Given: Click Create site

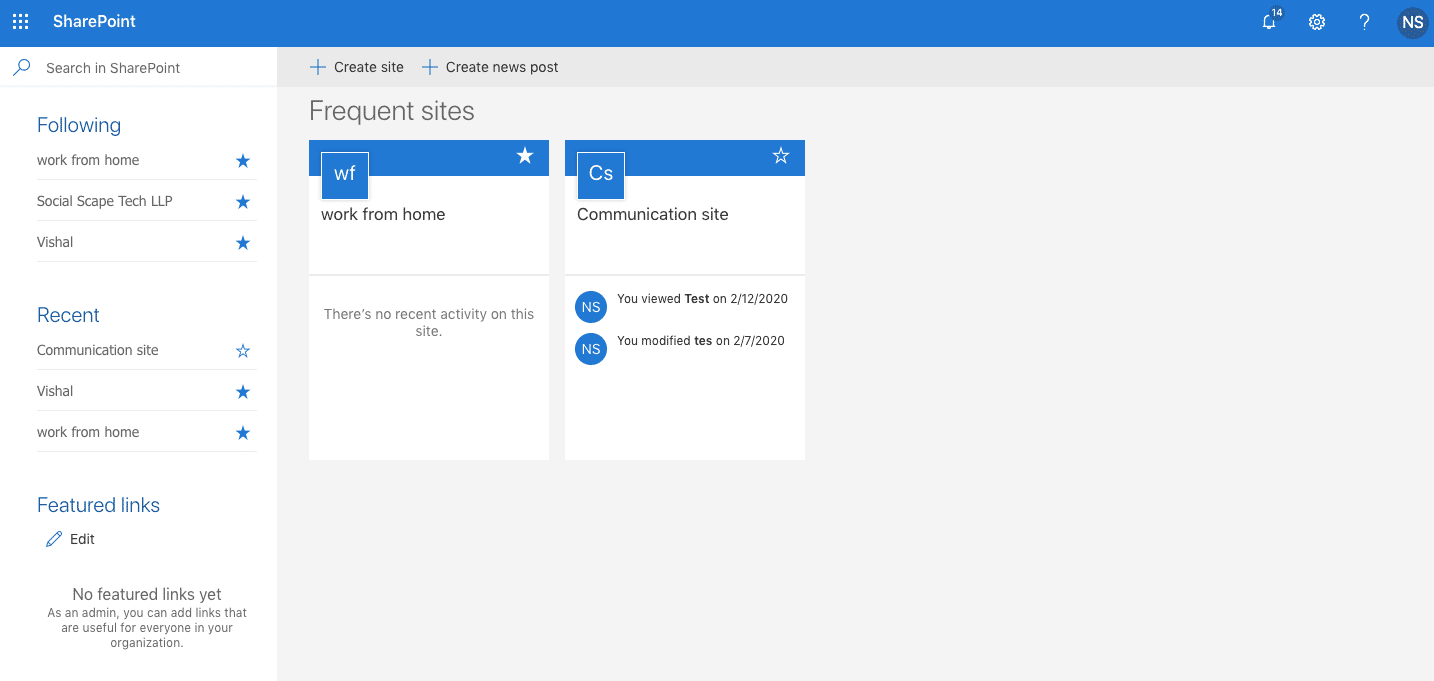Looking at the screenshot, I should click(357, 67).
